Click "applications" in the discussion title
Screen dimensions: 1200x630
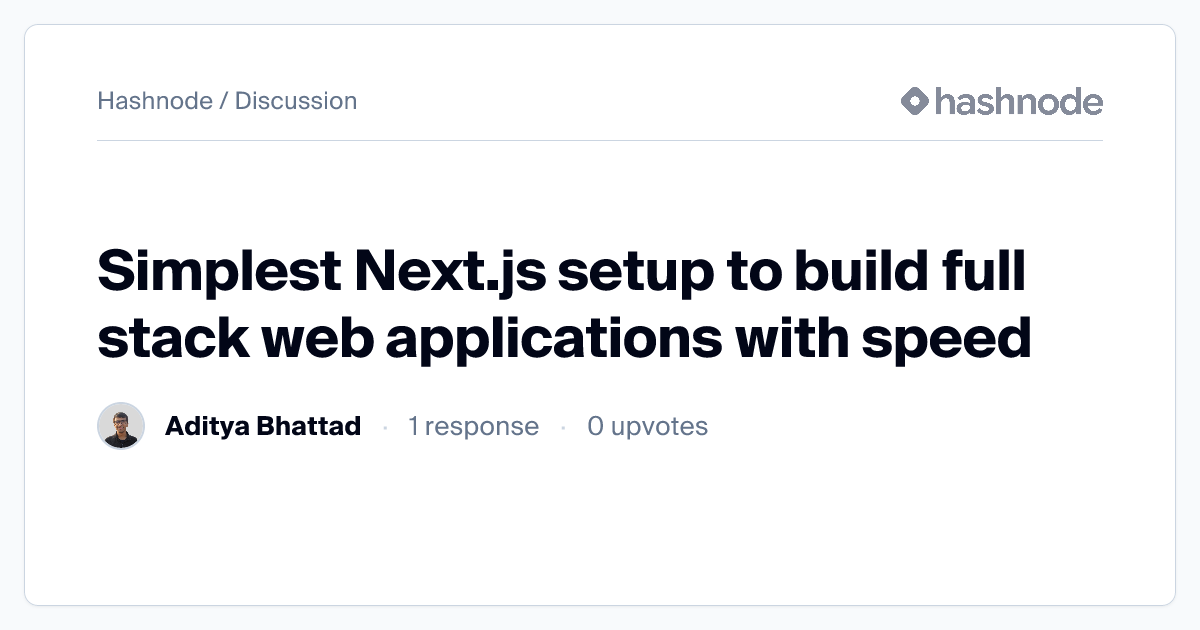pyautogui.click(x=553, y=338)
